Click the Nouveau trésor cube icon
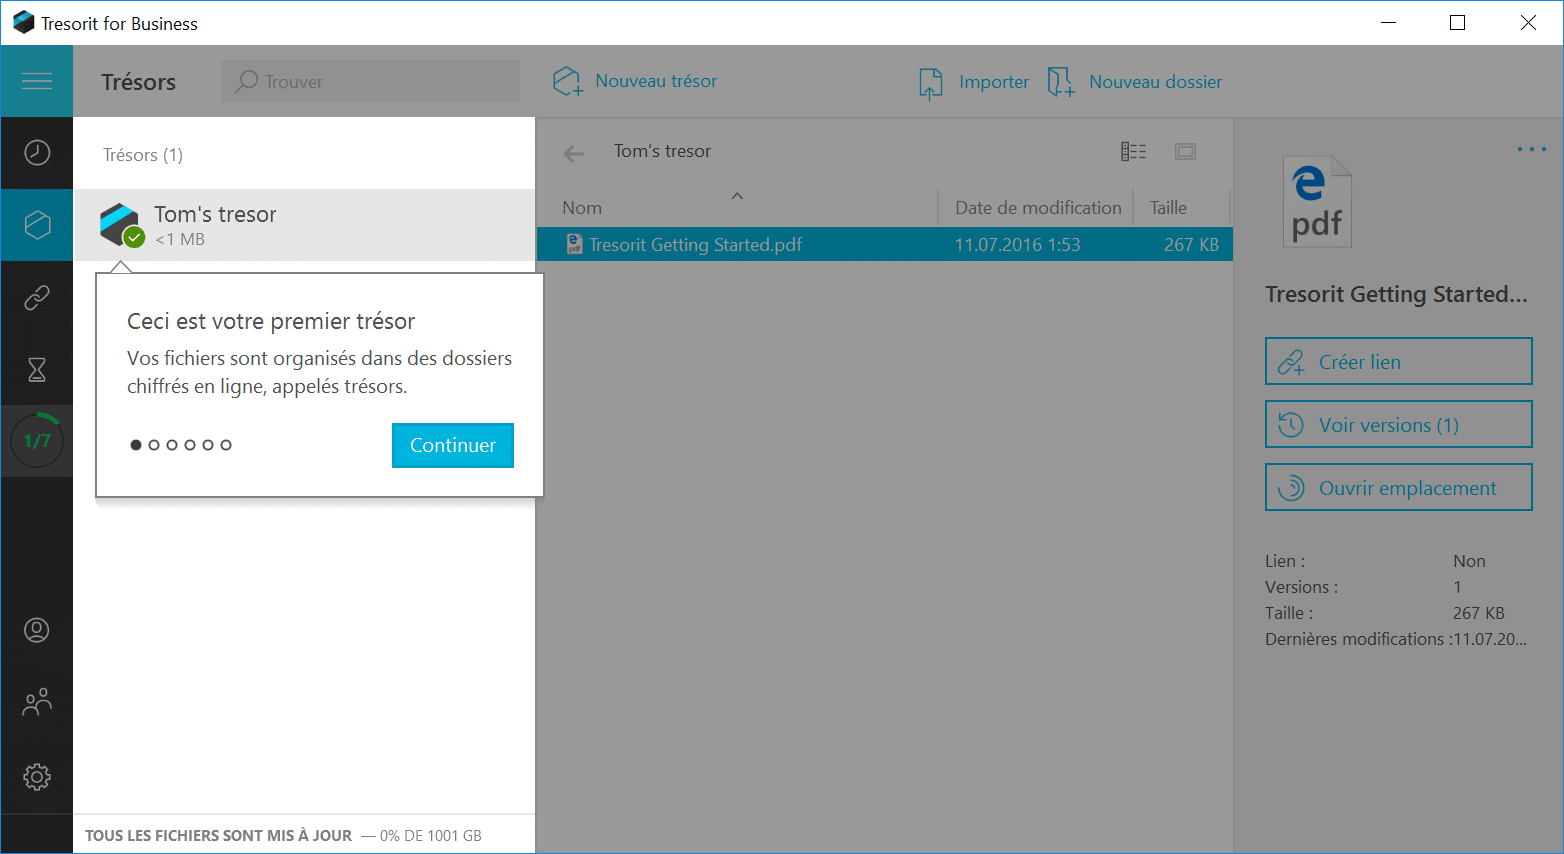This screenshot has height=854, width=1564. 567,81
